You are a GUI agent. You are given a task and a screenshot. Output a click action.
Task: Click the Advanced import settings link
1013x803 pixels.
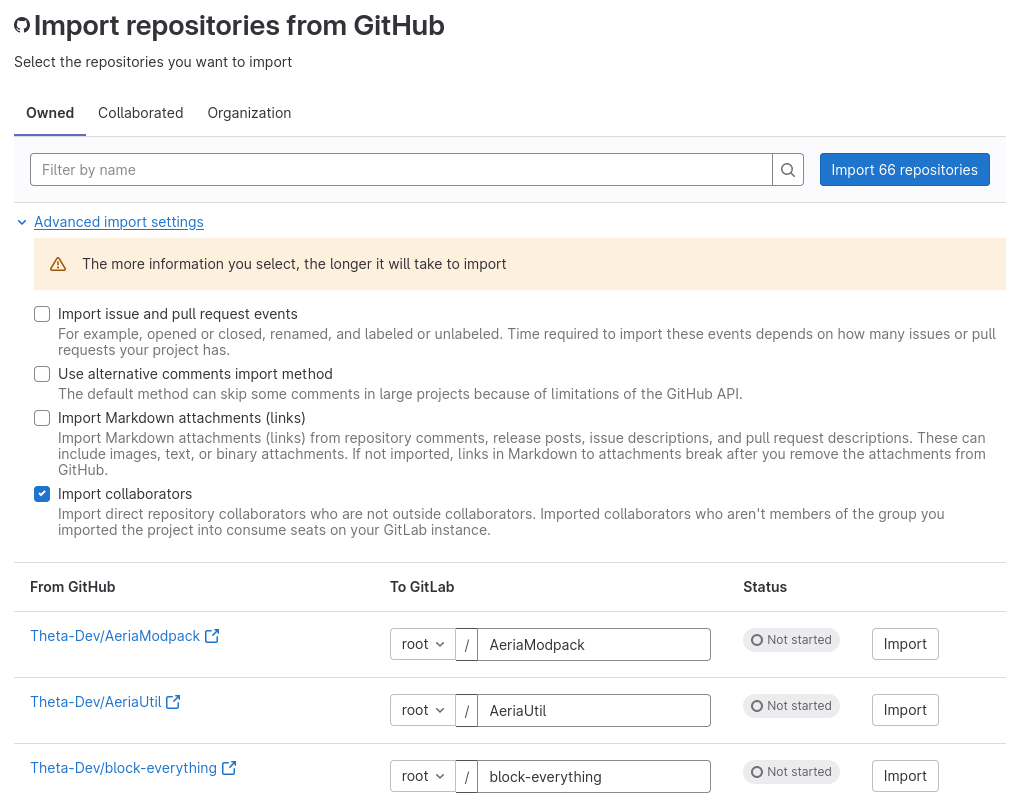pyautogui.click(x=119, y=222)
